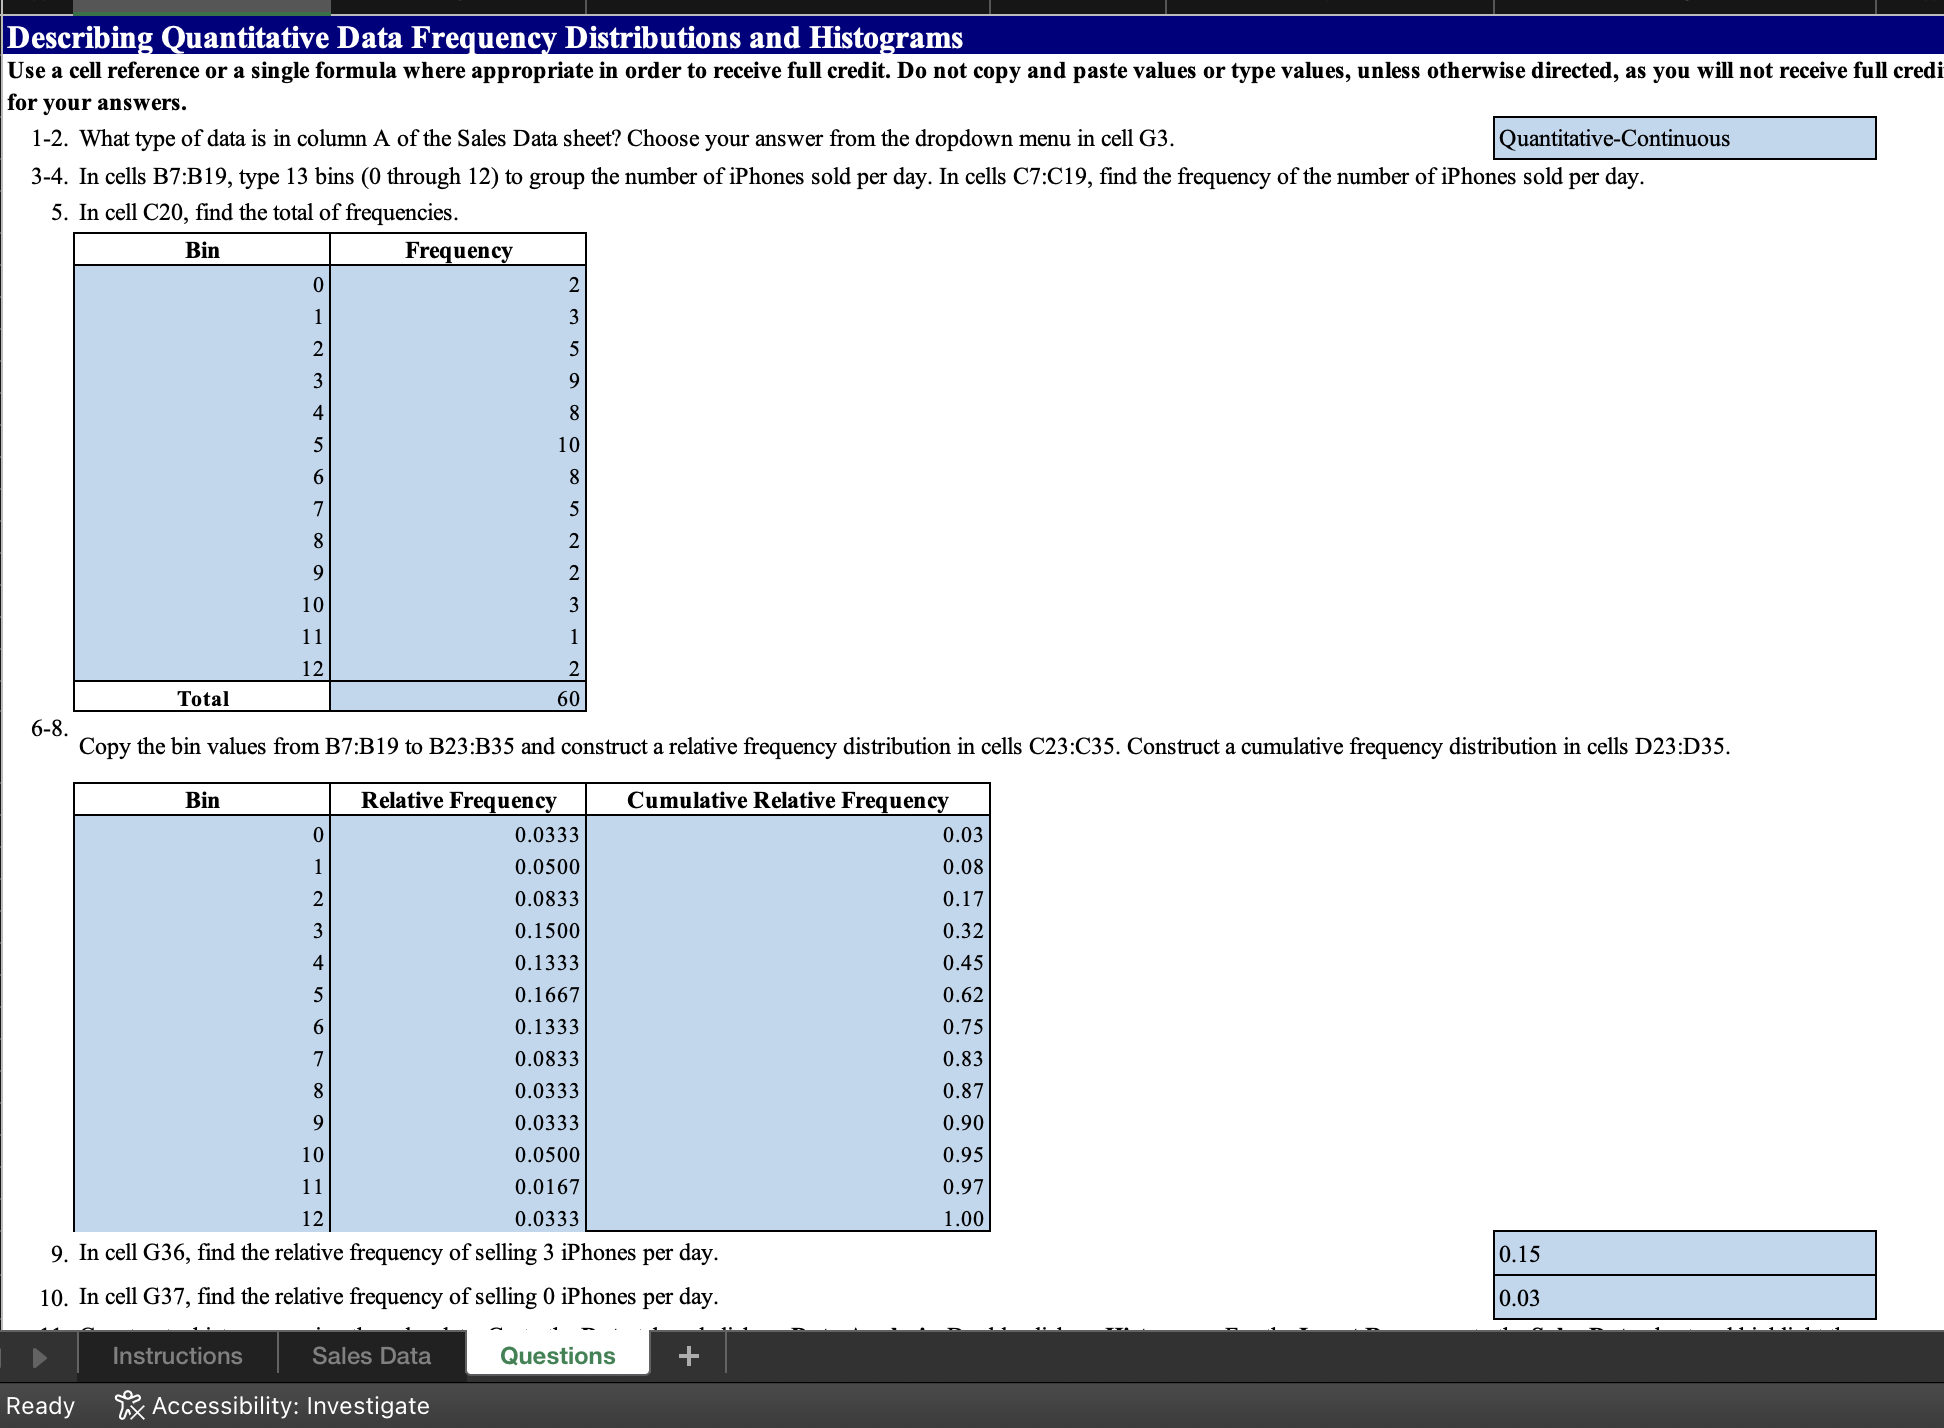This screenshot has width=1944, height=1428.
Task: Switch to the Instructions sheet tab
Action: tap(177, 1356)
